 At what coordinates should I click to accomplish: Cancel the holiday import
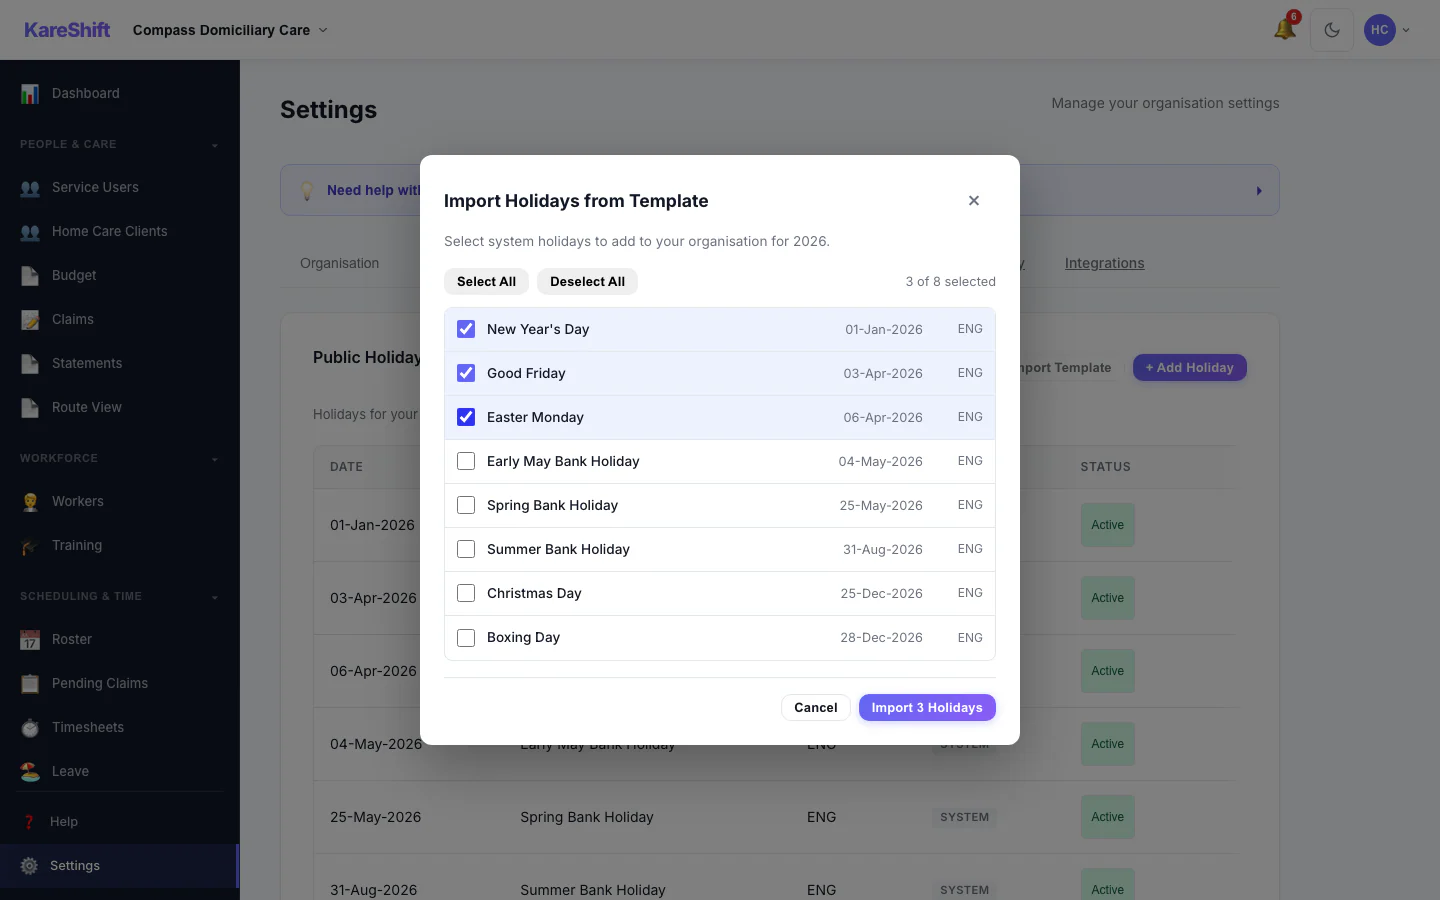click(816, 708)
